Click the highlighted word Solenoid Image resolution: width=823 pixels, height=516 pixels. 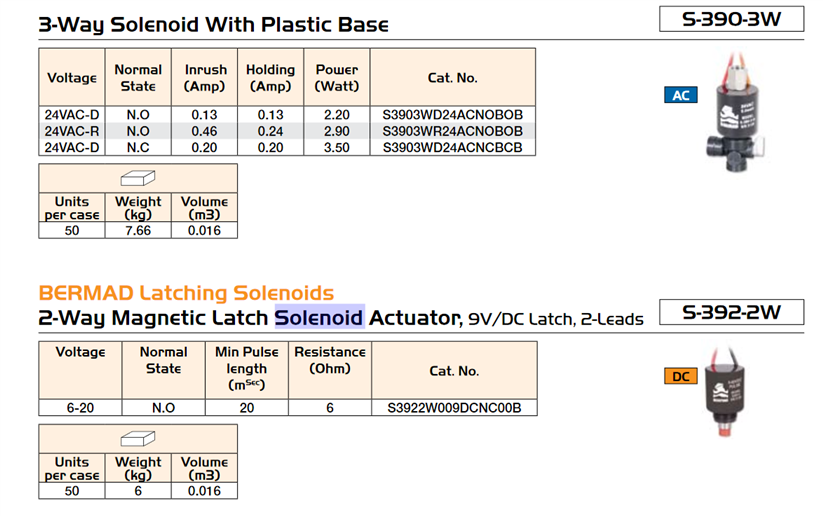pos(319,318)
